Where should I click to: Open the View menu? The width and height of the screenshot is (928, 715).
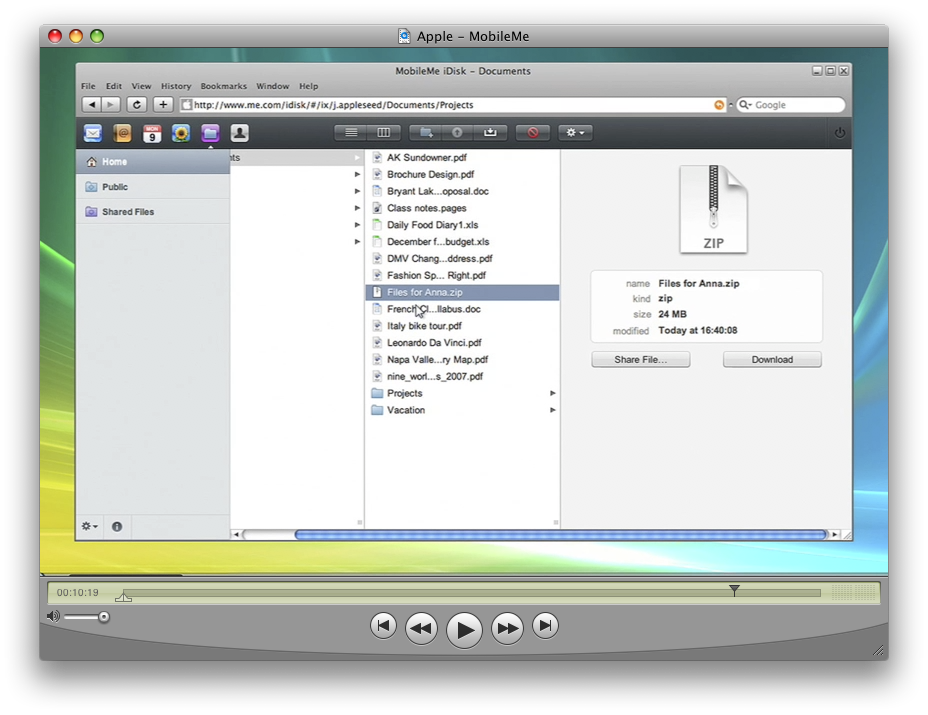(x=141, y=86)
